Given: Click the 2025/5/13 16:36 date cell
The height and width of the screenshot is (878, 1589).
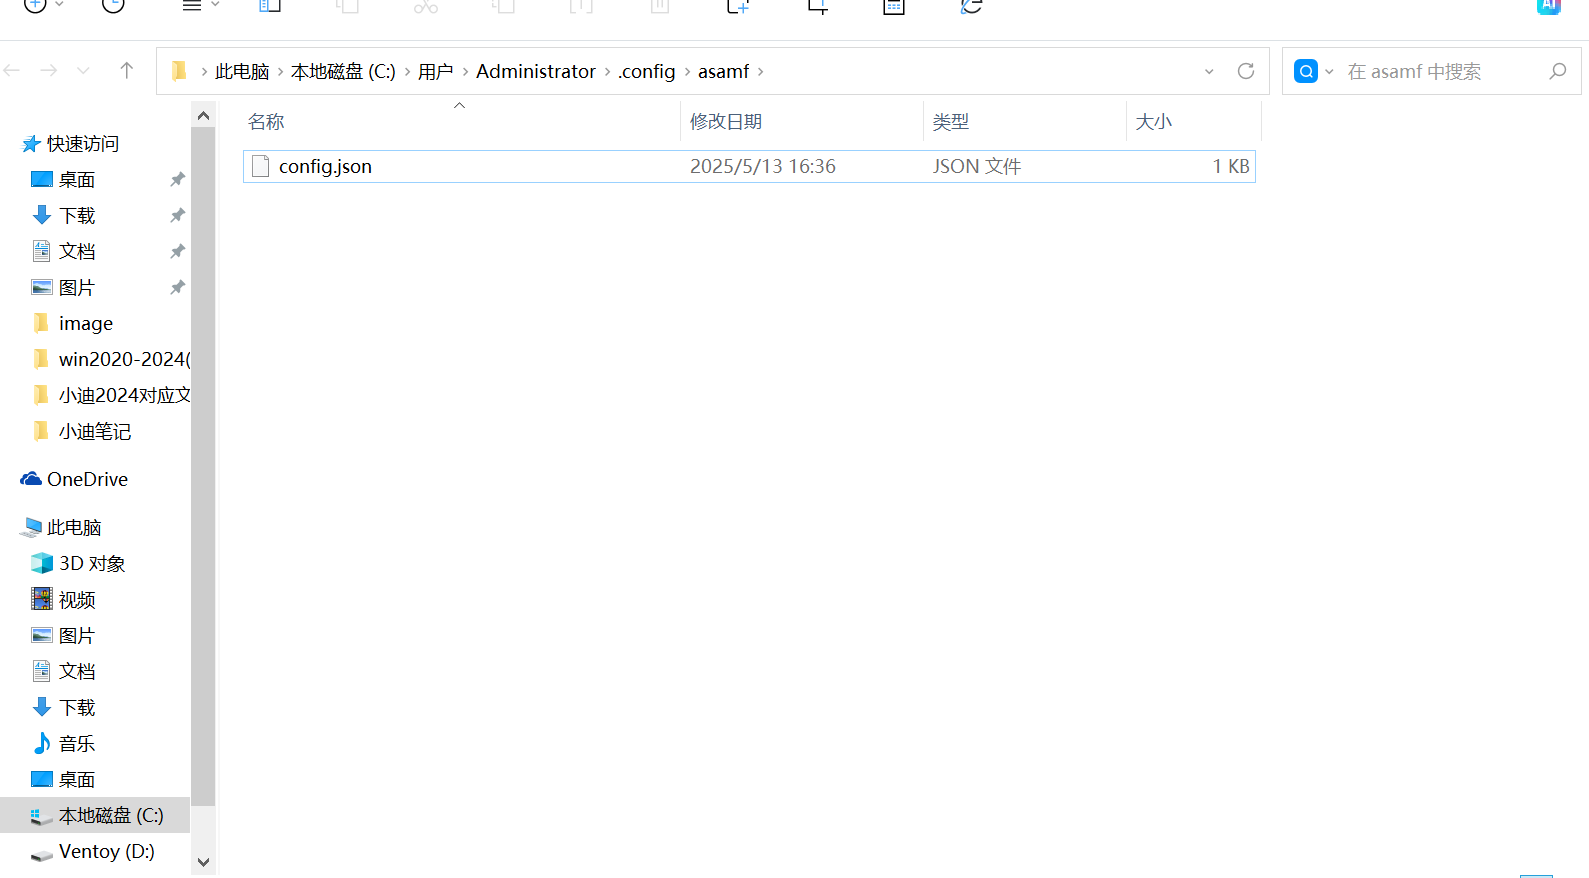Looking at the screenshot, I should pyautogui.click(x=763, y=167).
